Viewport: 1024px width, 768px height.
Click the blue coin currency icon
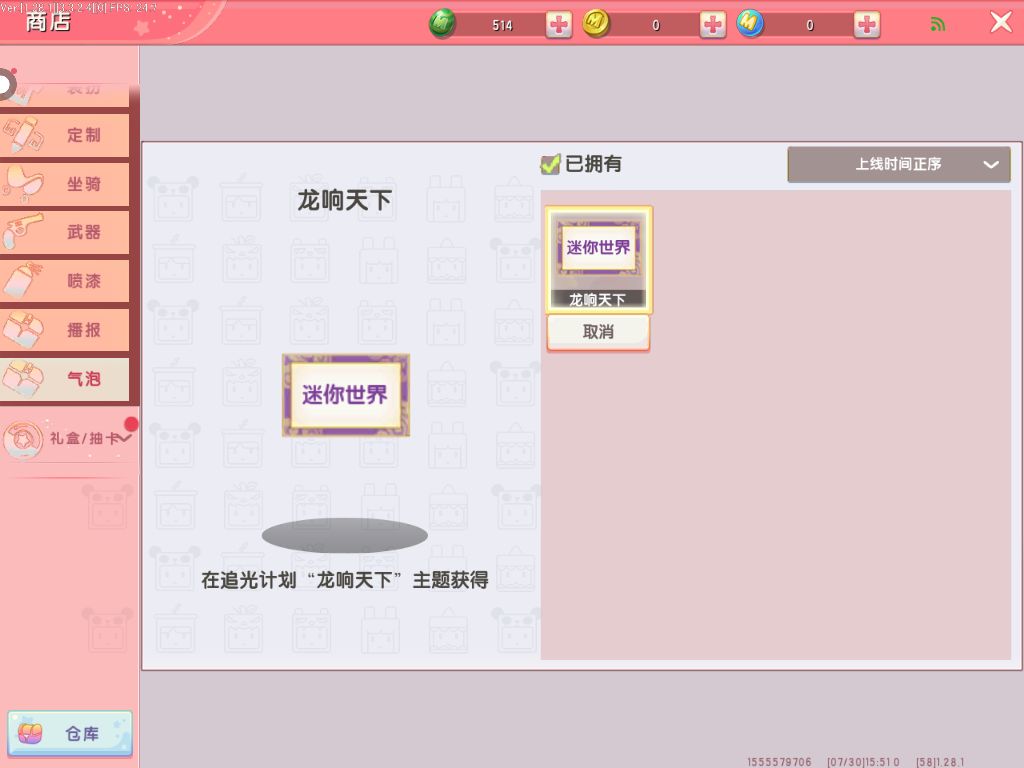tap(751, 24)
